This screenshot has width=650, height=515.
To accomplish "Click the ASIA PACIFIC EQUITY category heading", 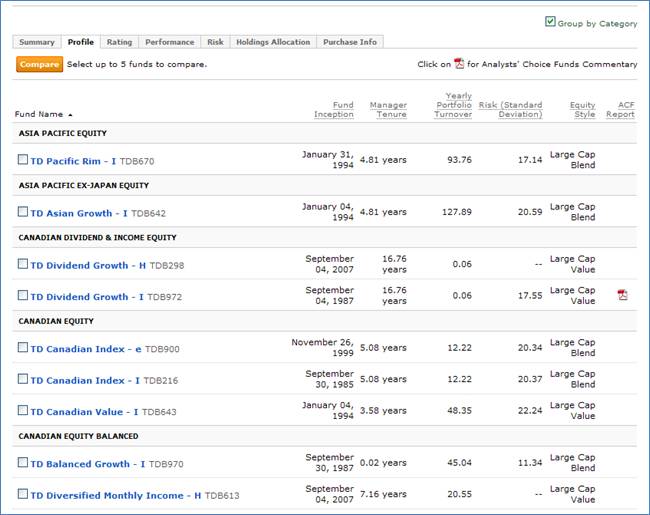I will point(63,133).
